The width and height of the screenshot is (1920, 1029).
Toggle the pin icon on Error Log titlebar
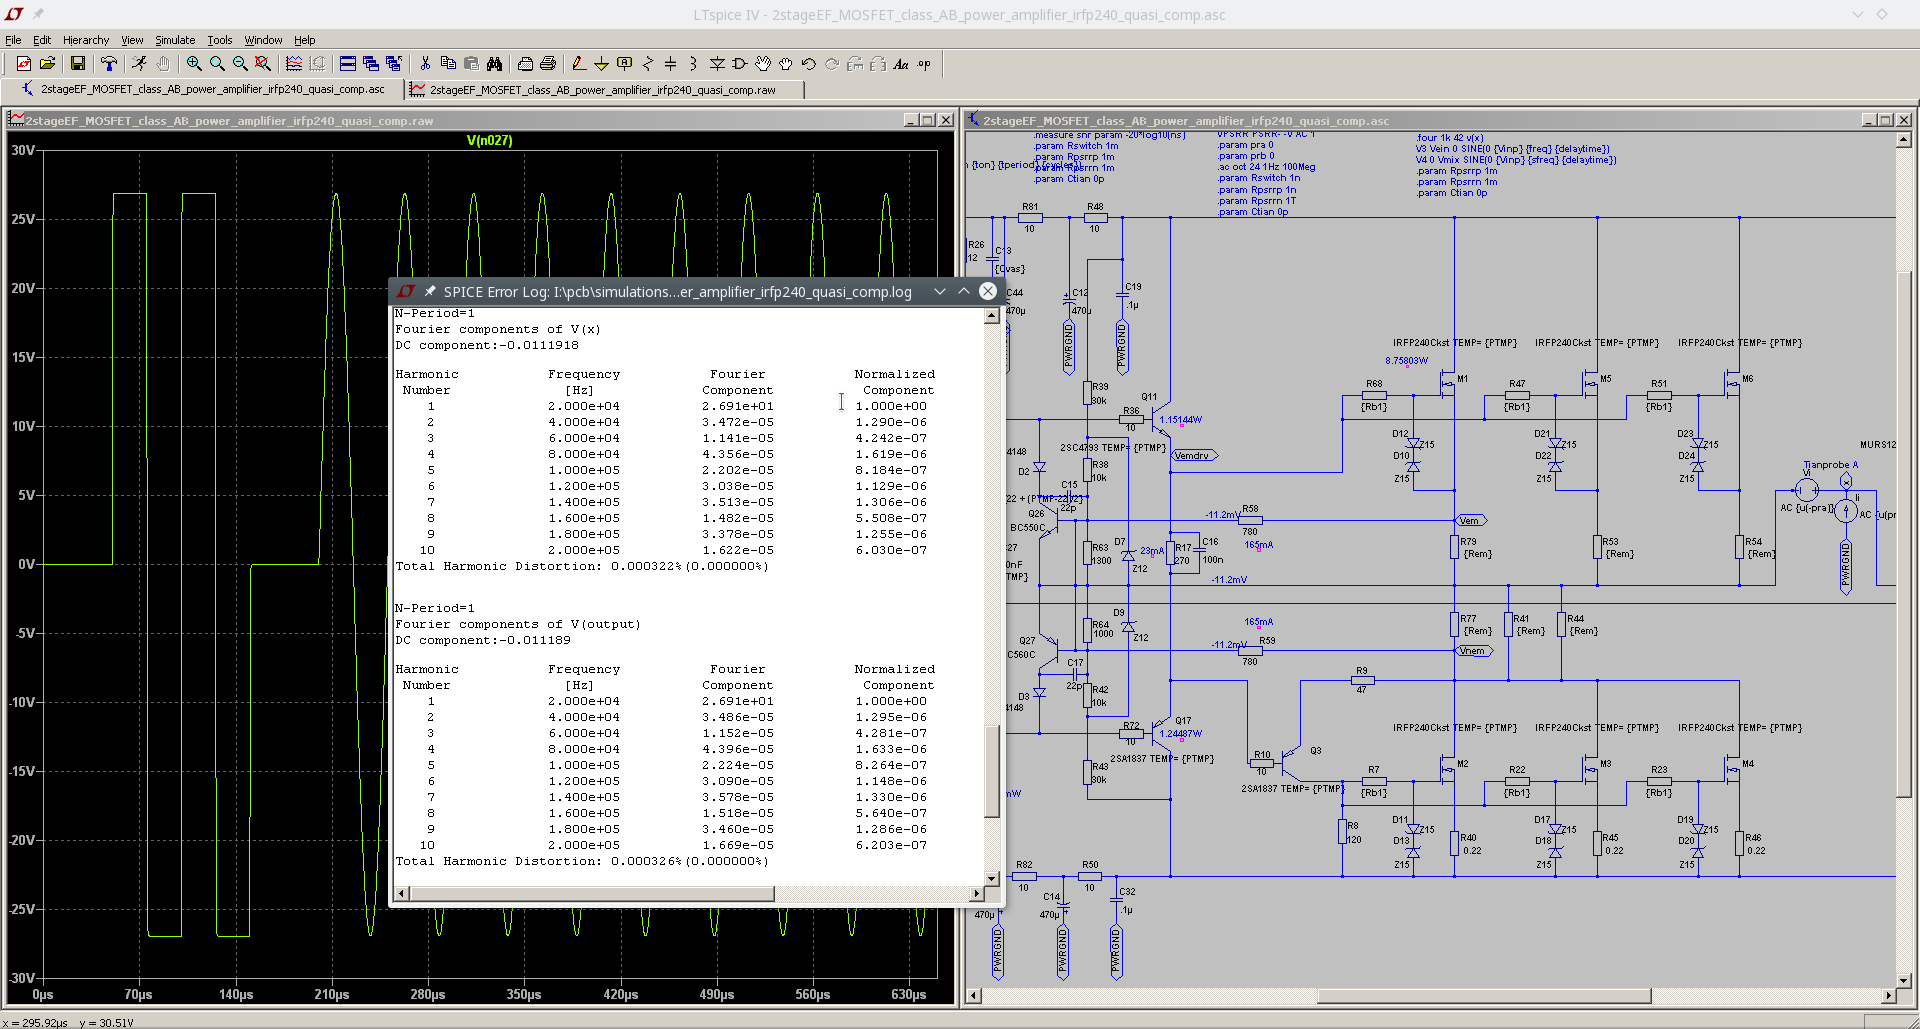430,291
